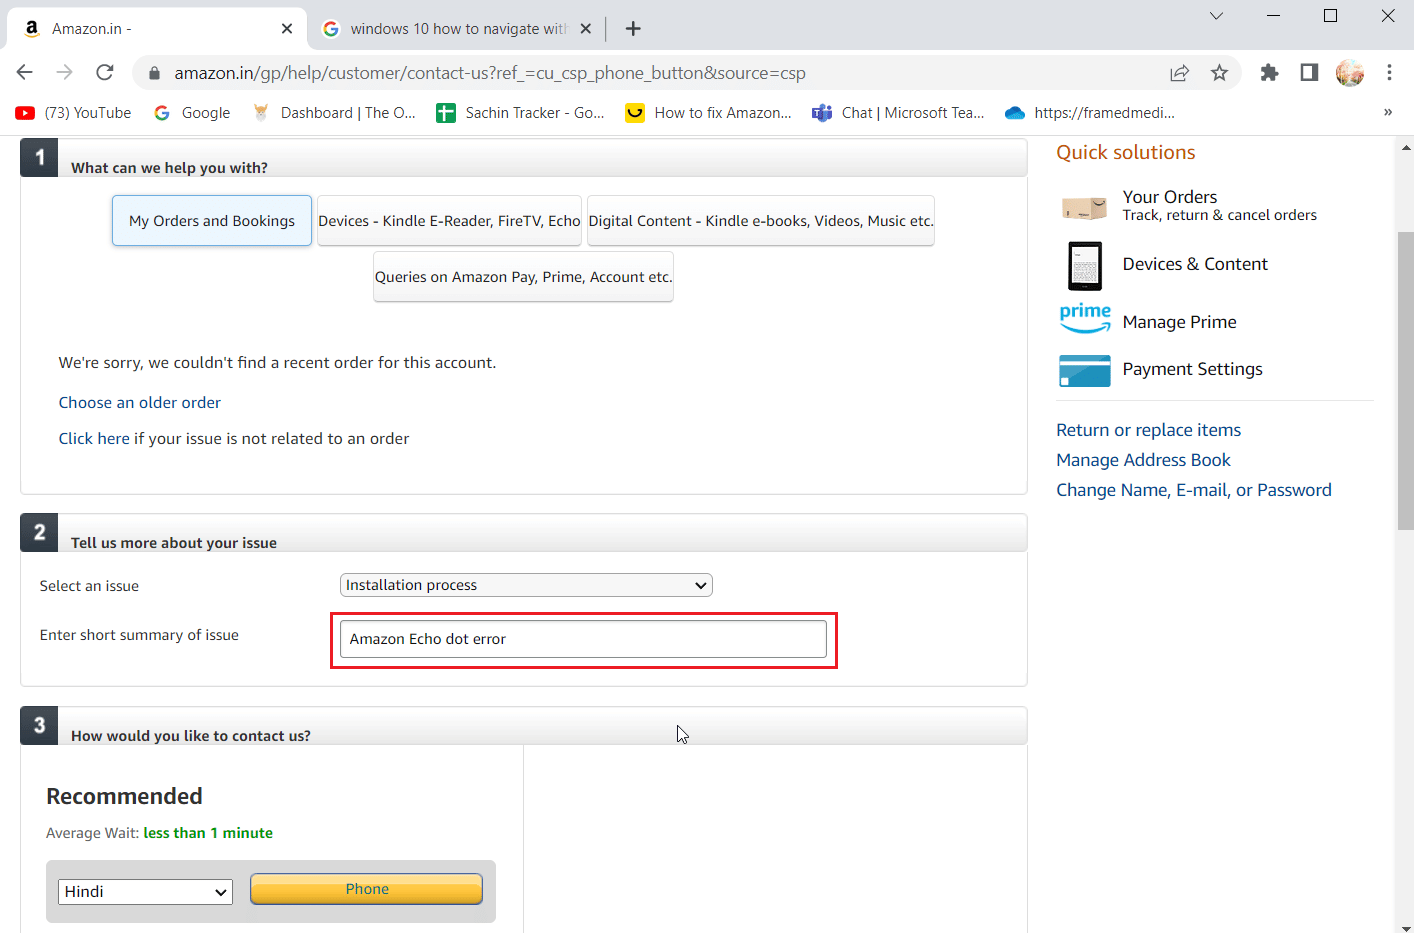Open a new tab with plus button
Screen dimensions: 1414x933
pos(633,28)
